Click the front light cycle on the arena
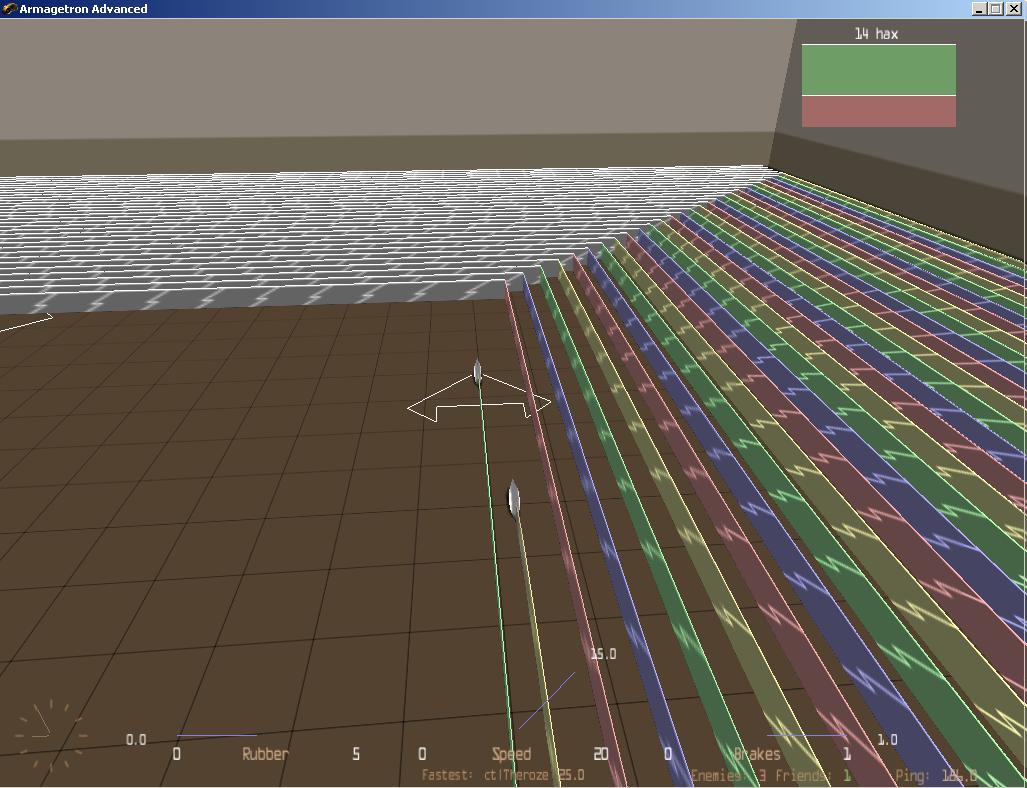The height and width of the screenshot is (788, 1027). click(x=514, y=499)
